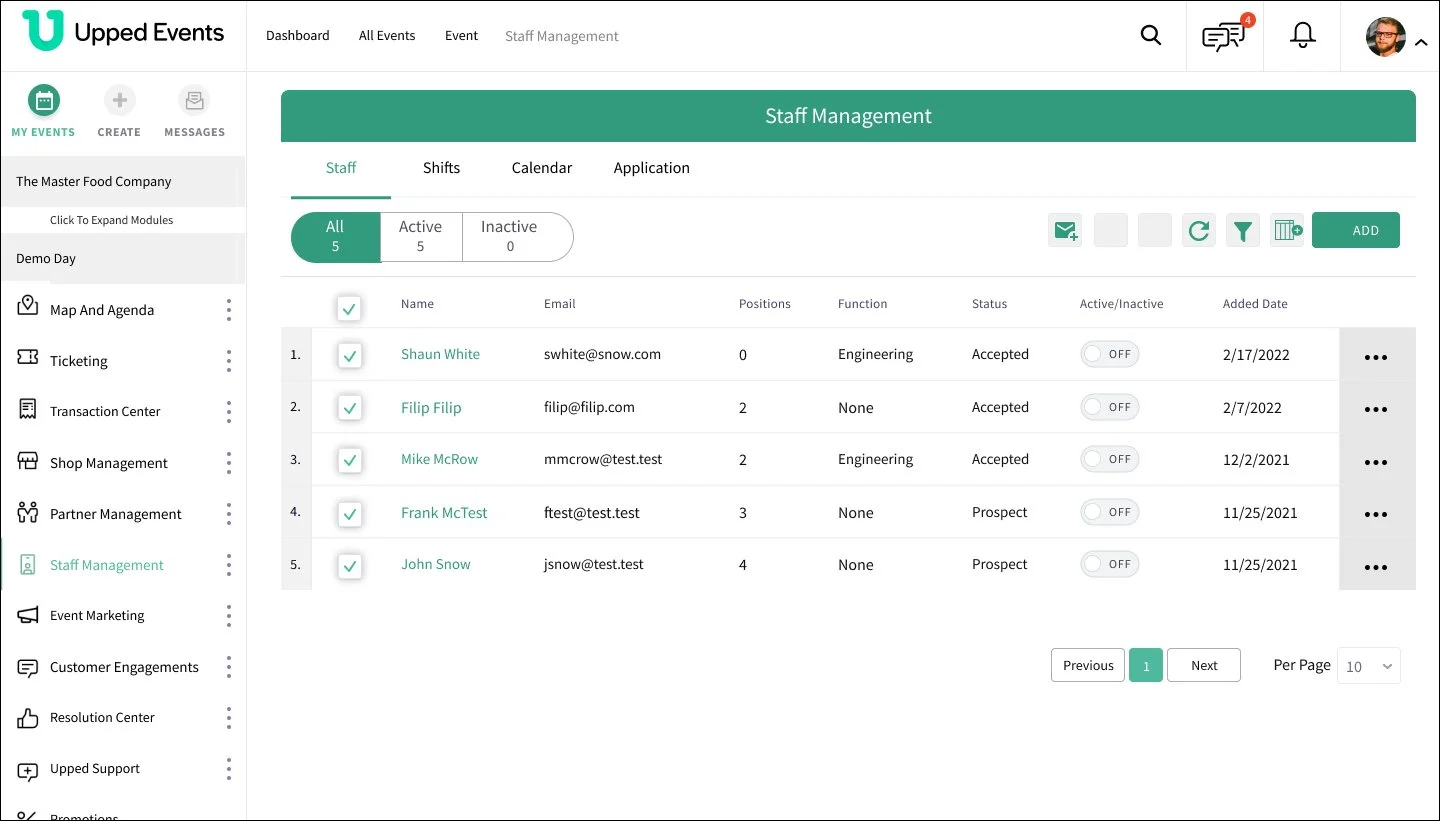1440x821 pixels.
Task: Expand Staff Management options dots
Action: coord(228,565)
